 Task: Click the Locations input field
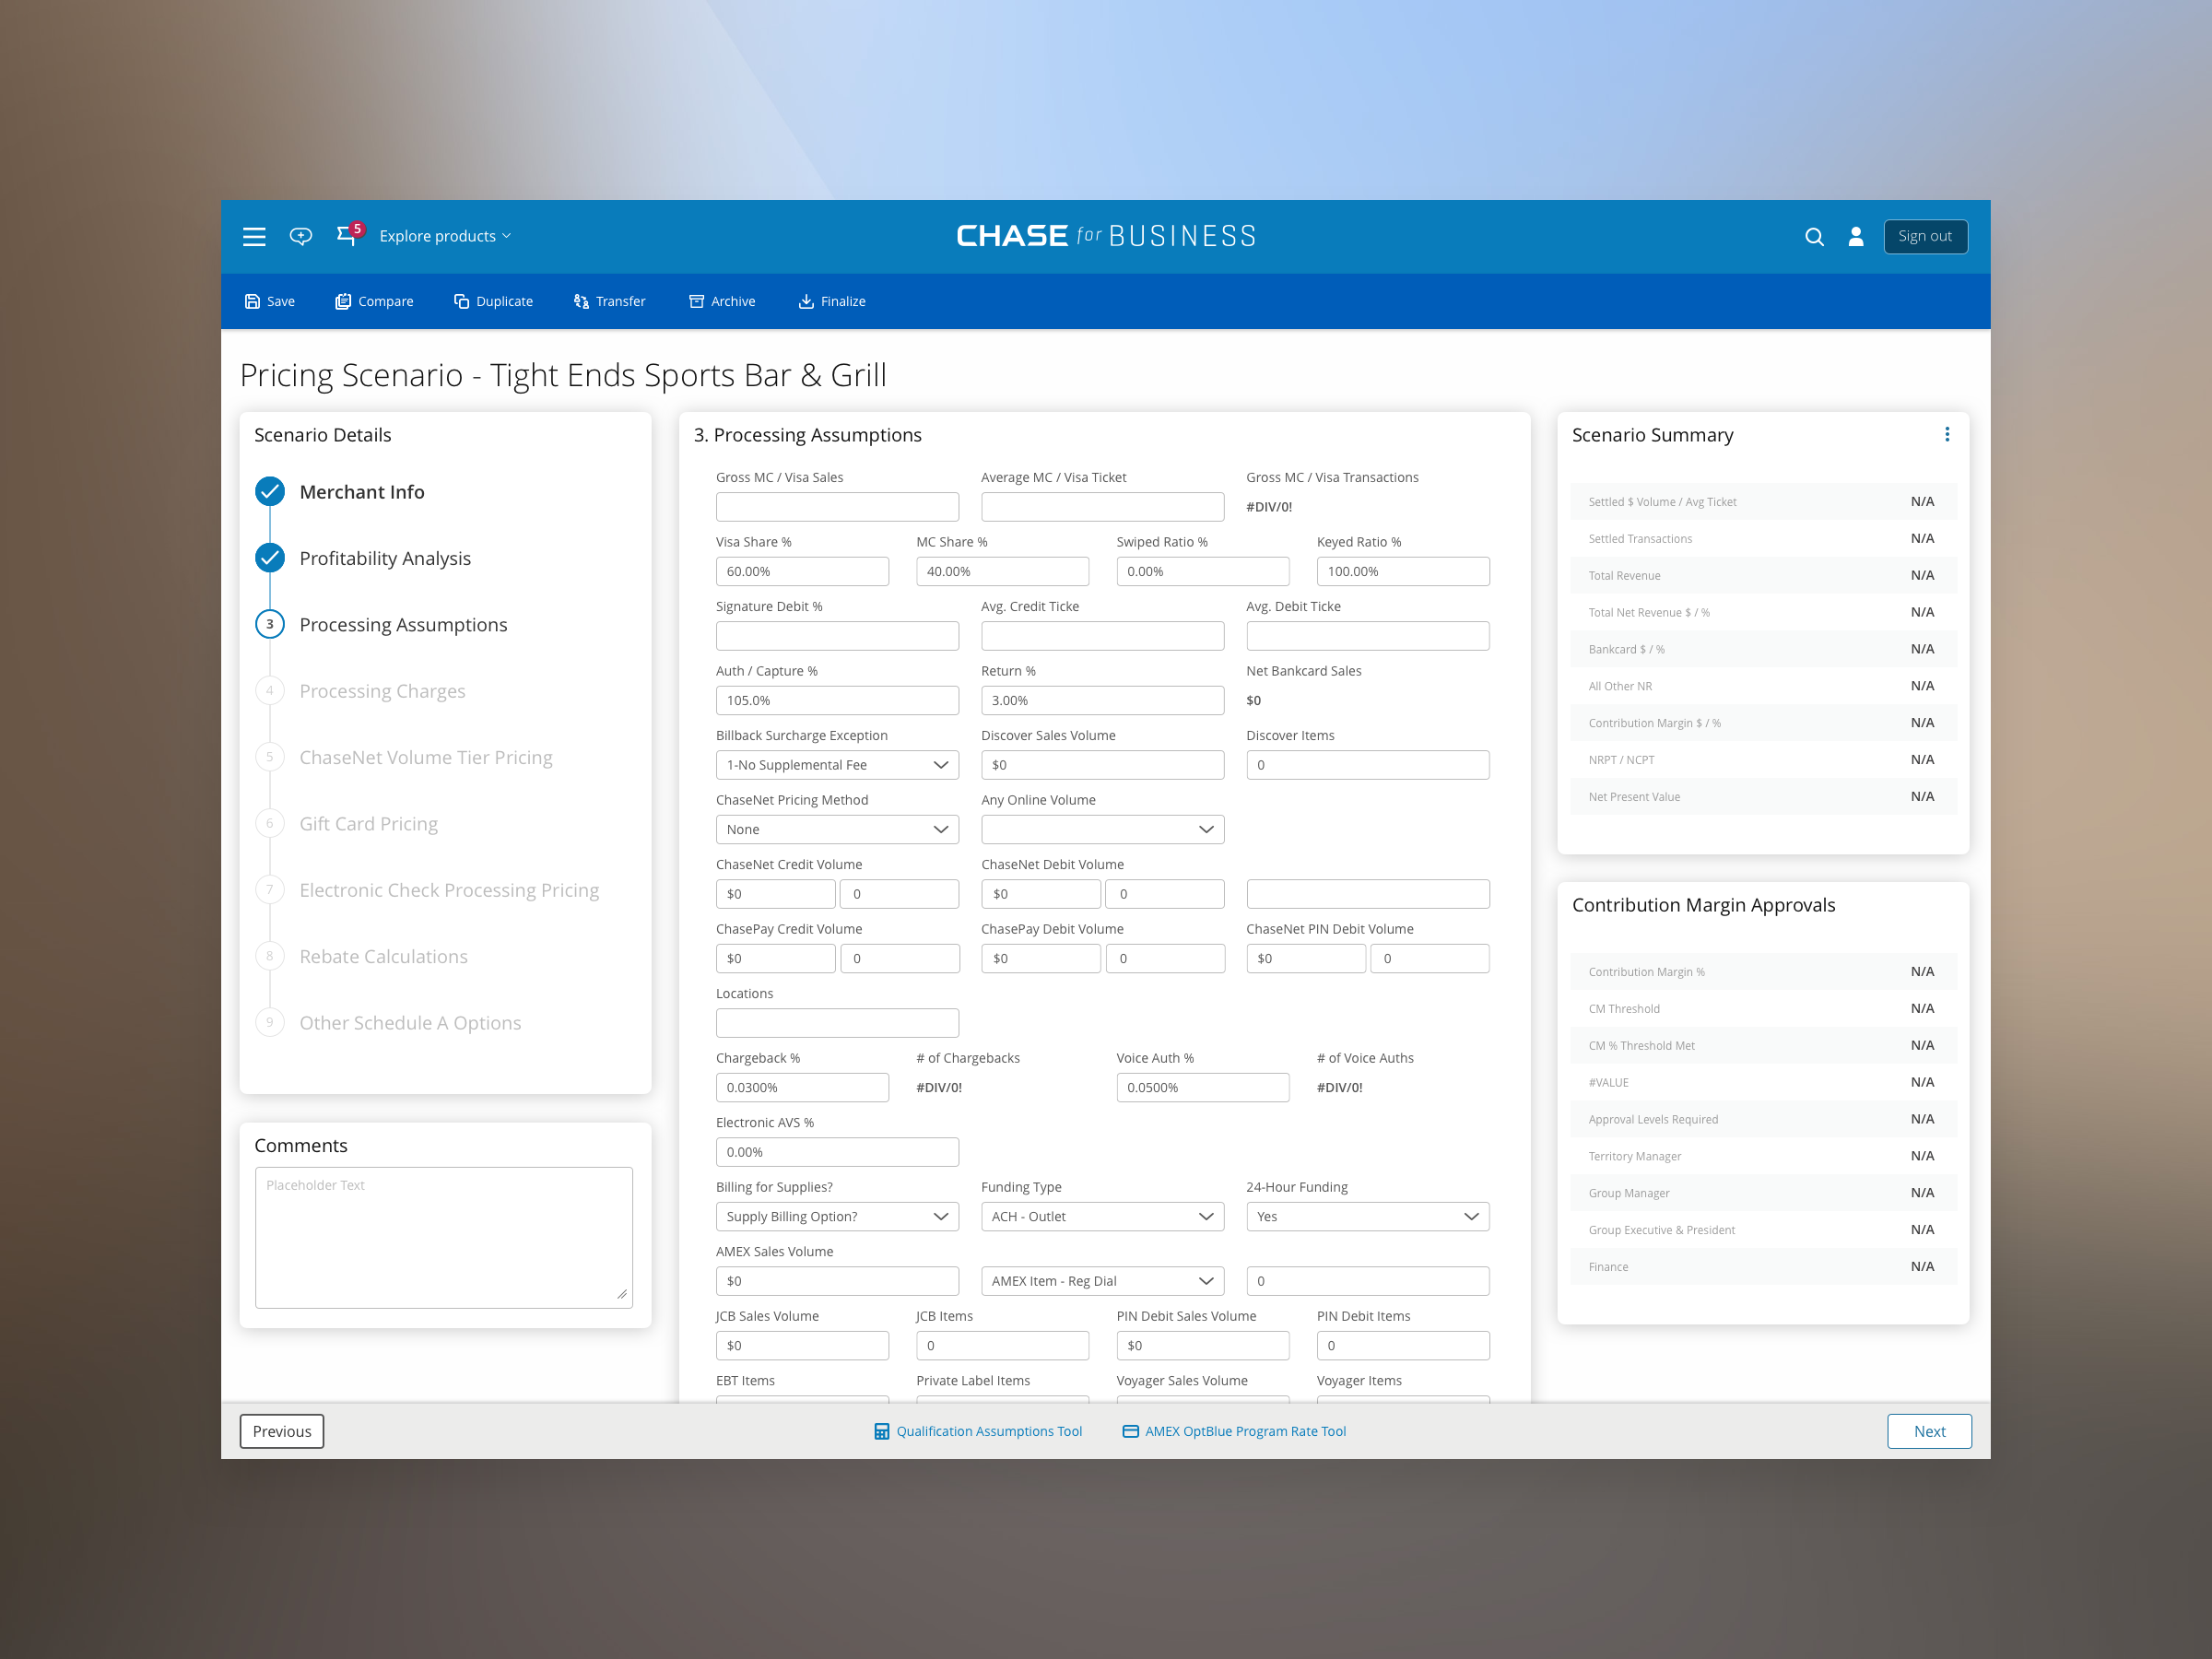(x=837, y=1023)
